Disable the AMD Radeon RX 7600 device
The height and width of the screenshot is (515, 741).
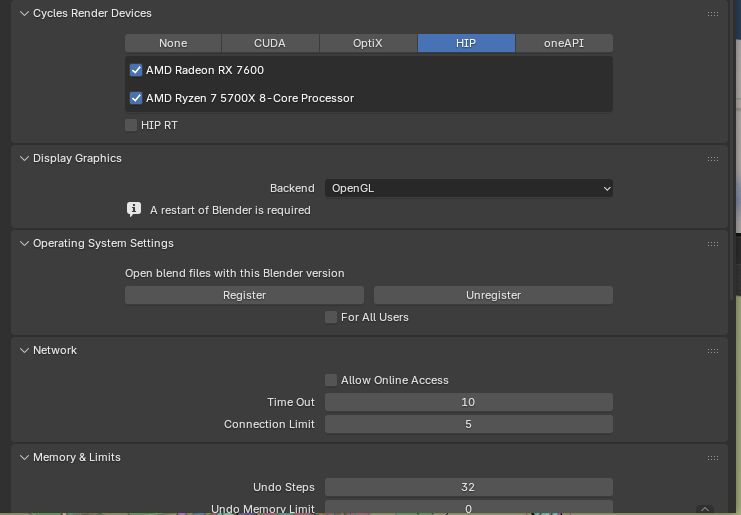[x=136, y=70]
